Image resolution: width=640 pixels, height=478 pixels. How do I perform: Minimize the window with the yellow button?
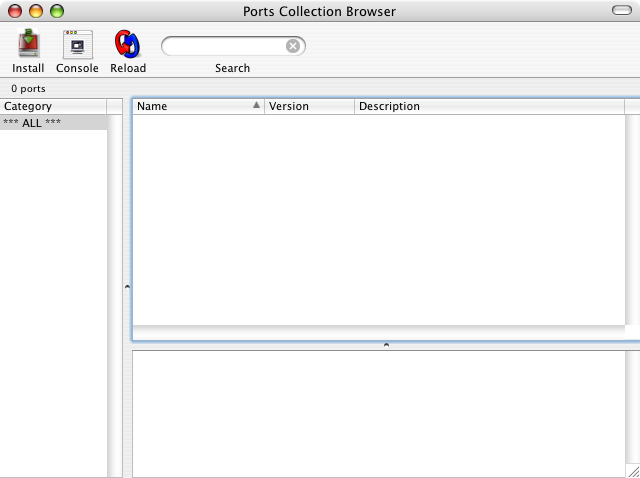36,11
